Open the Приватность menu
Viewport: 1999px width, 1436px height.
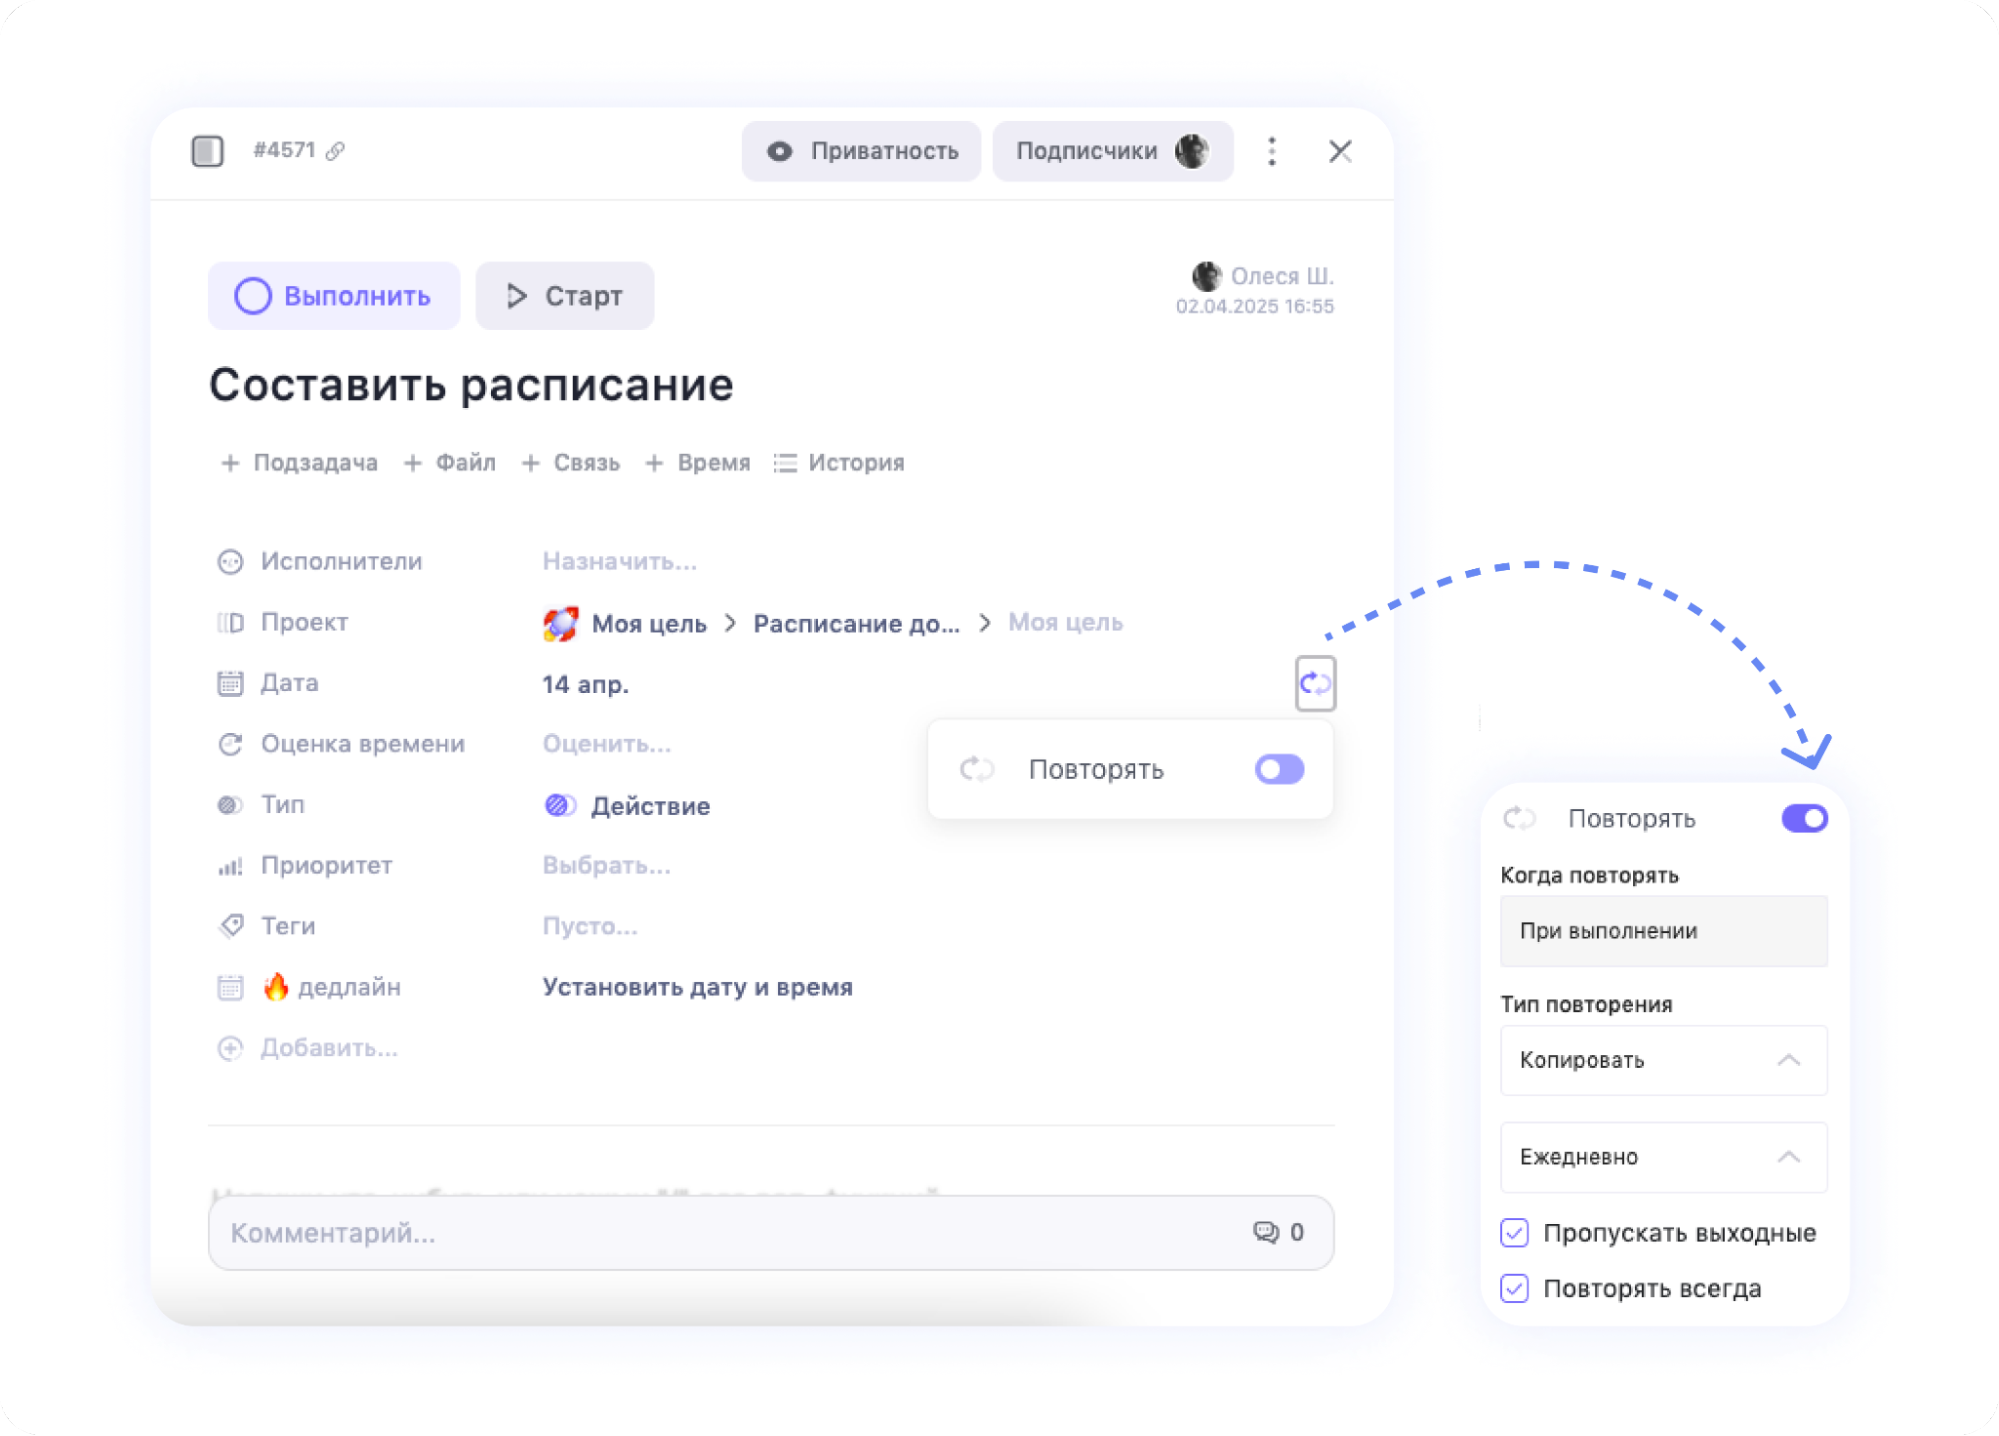(861, 150)
